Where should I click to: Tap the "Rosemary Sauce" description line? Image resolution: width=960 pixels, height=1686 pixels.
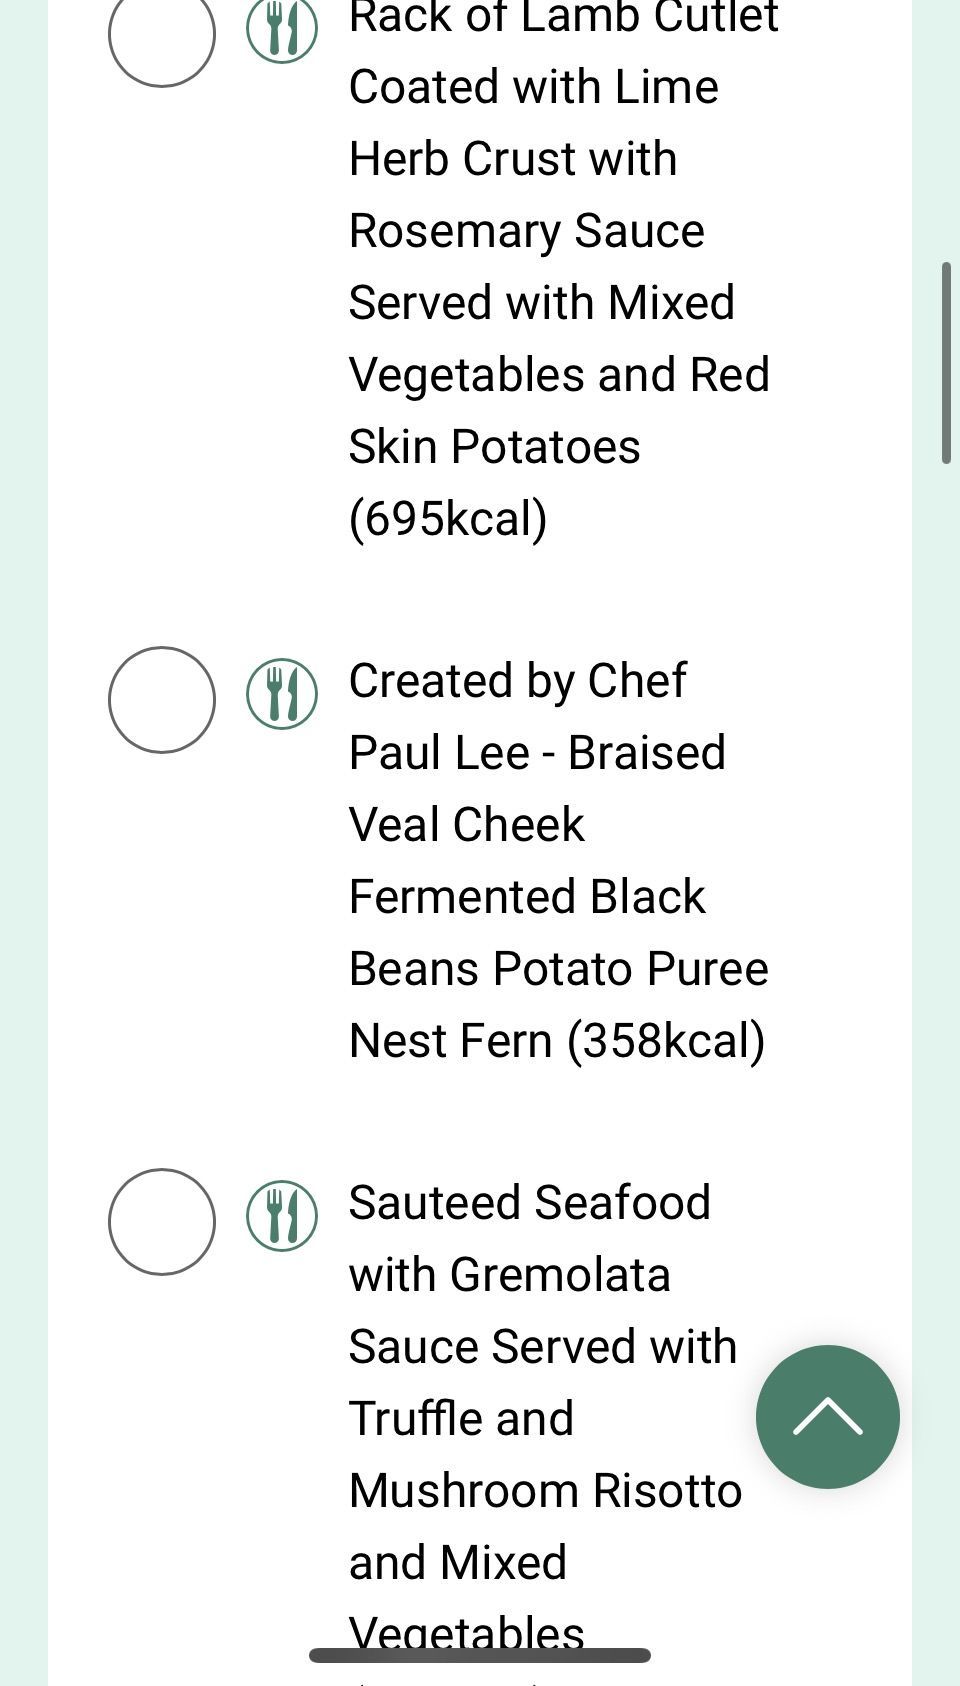[x=527, y=231]
